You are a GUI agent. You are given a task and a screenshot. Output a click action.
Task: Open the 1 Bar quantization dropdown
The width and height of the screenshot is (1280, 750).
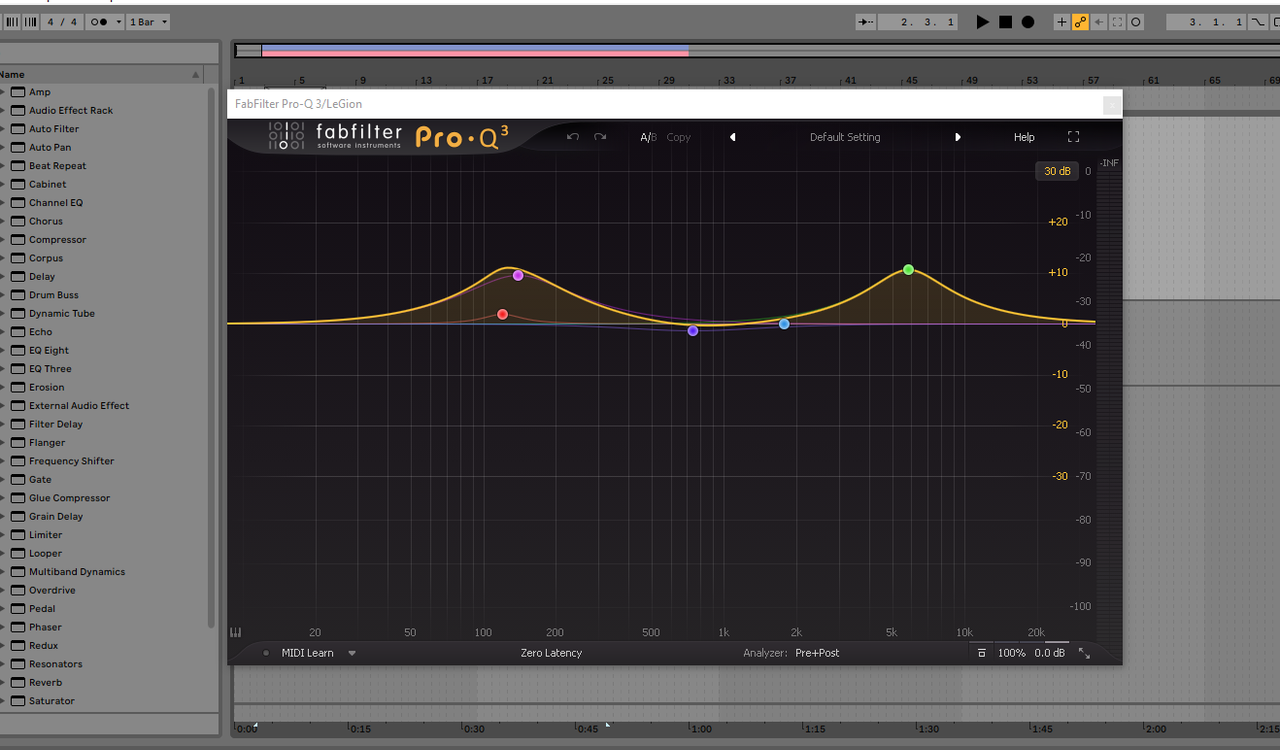(x=148, y=22)
